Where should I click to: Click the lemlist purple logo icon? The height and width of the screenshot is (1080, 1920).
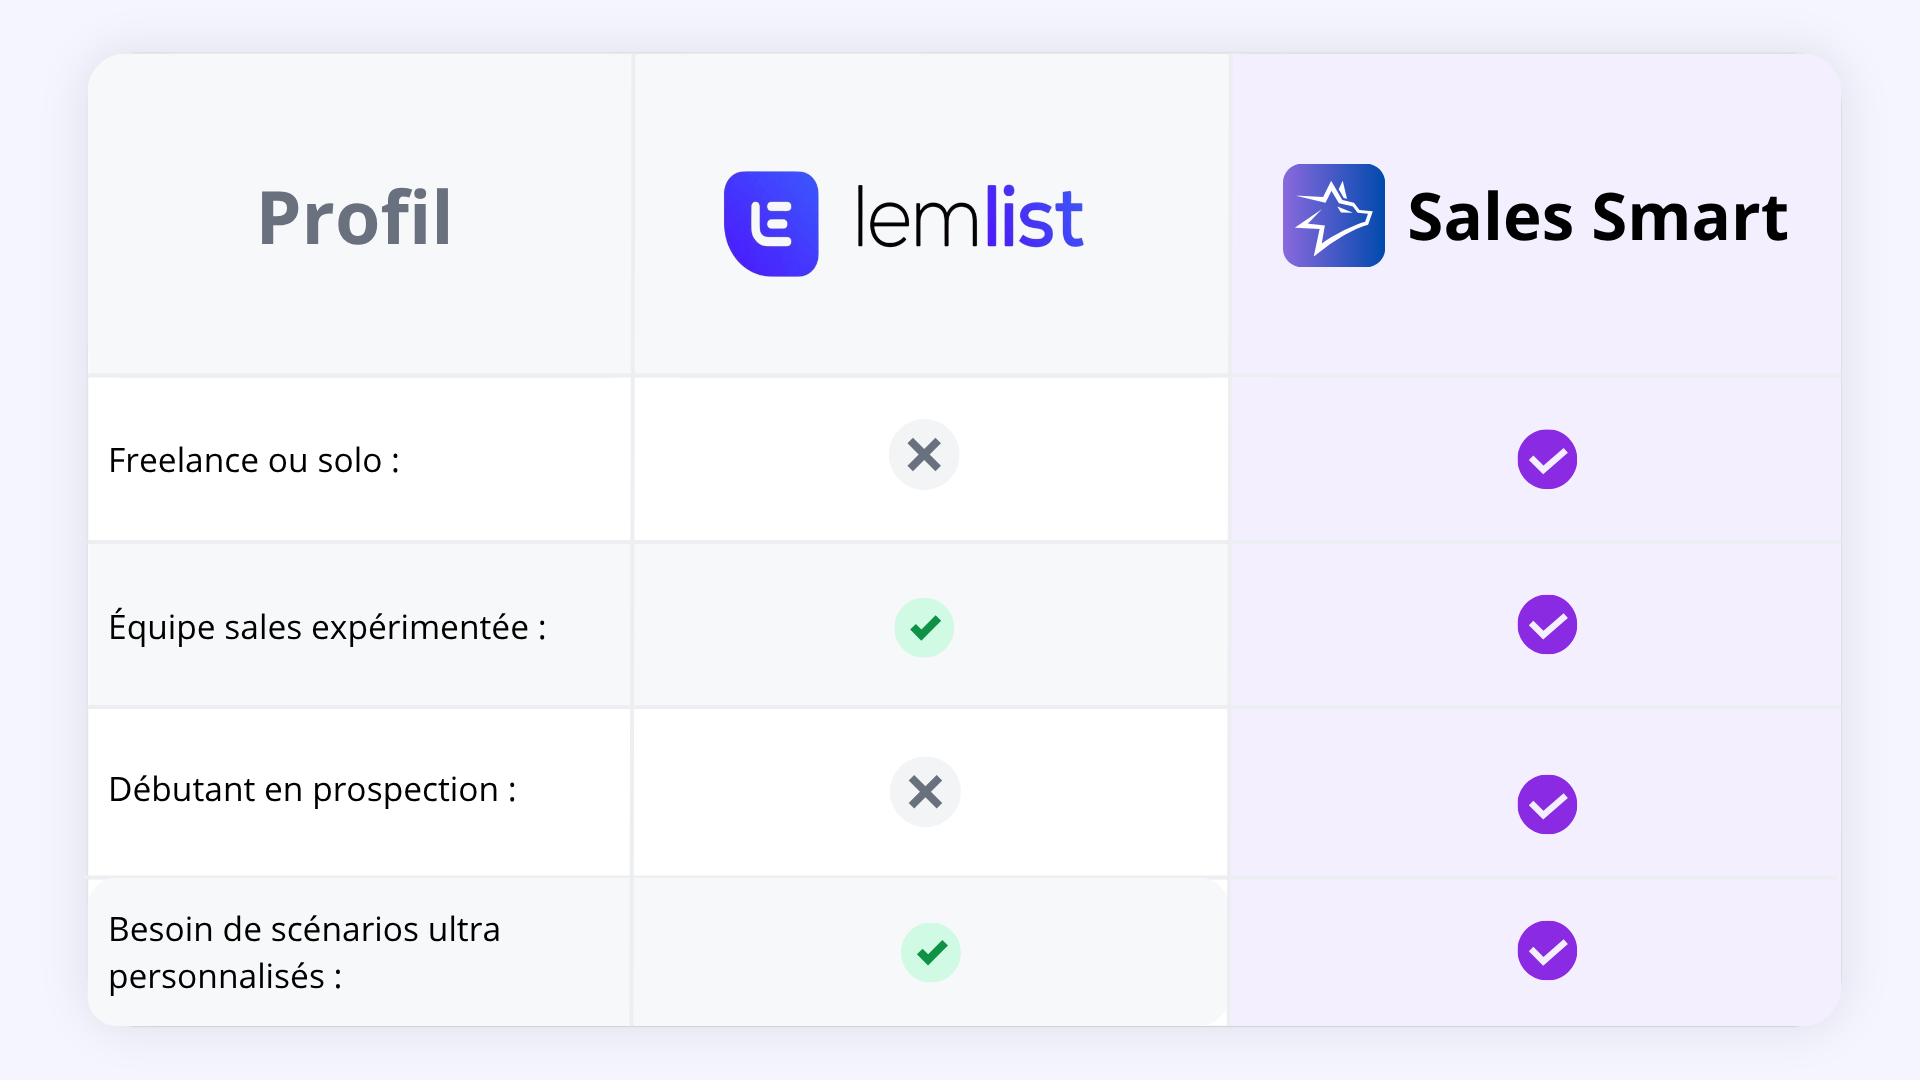point(771,224)
